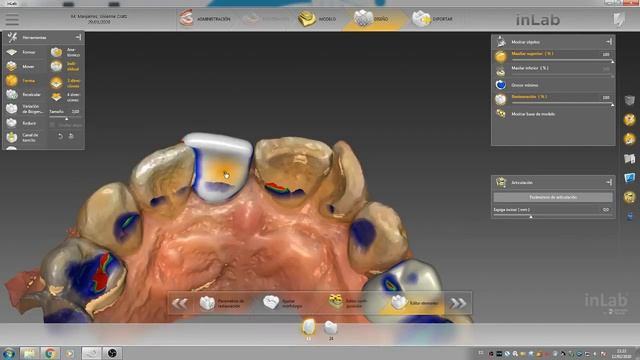Select the Mover tool
The width and height of the screenshot is (640, 360).
click(22, 67)
